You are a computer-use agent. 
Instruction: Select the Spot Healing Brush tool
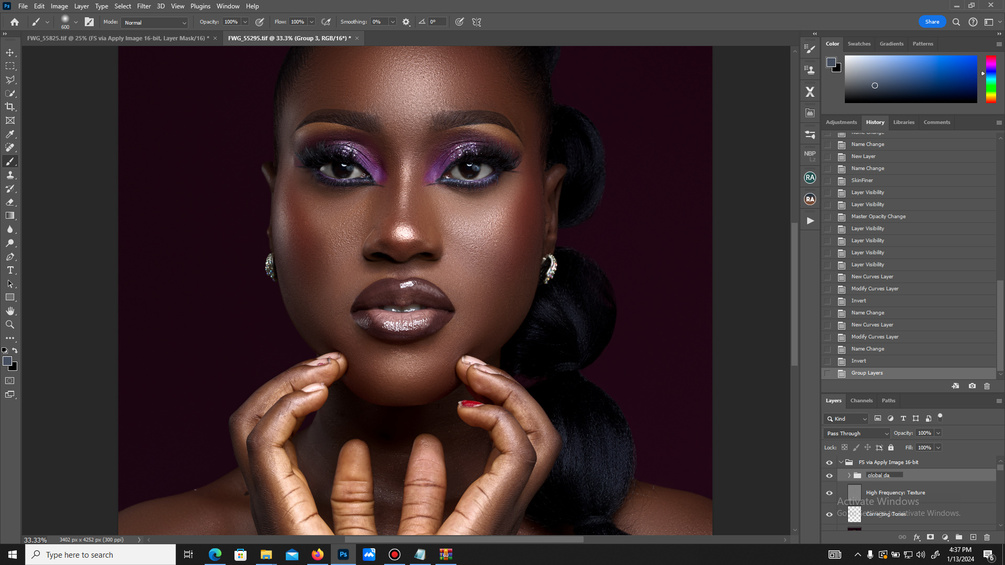[x=10, y=148]
